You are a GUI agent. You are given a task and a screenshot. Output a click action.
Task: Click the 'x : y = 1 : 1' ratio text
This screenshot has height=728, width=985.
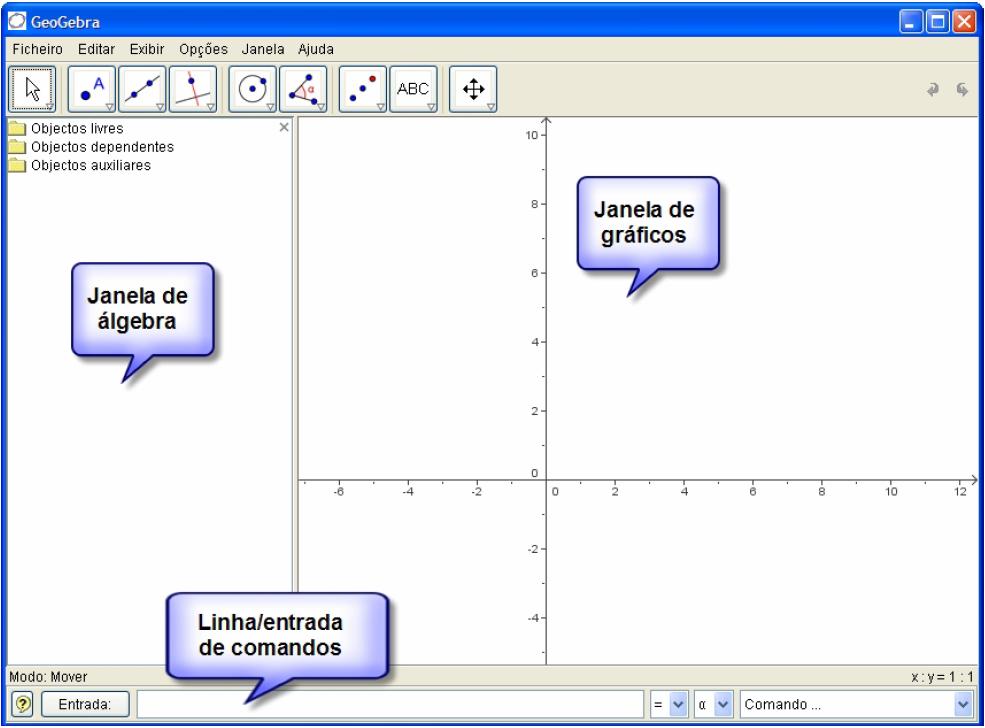pos(942,676)
